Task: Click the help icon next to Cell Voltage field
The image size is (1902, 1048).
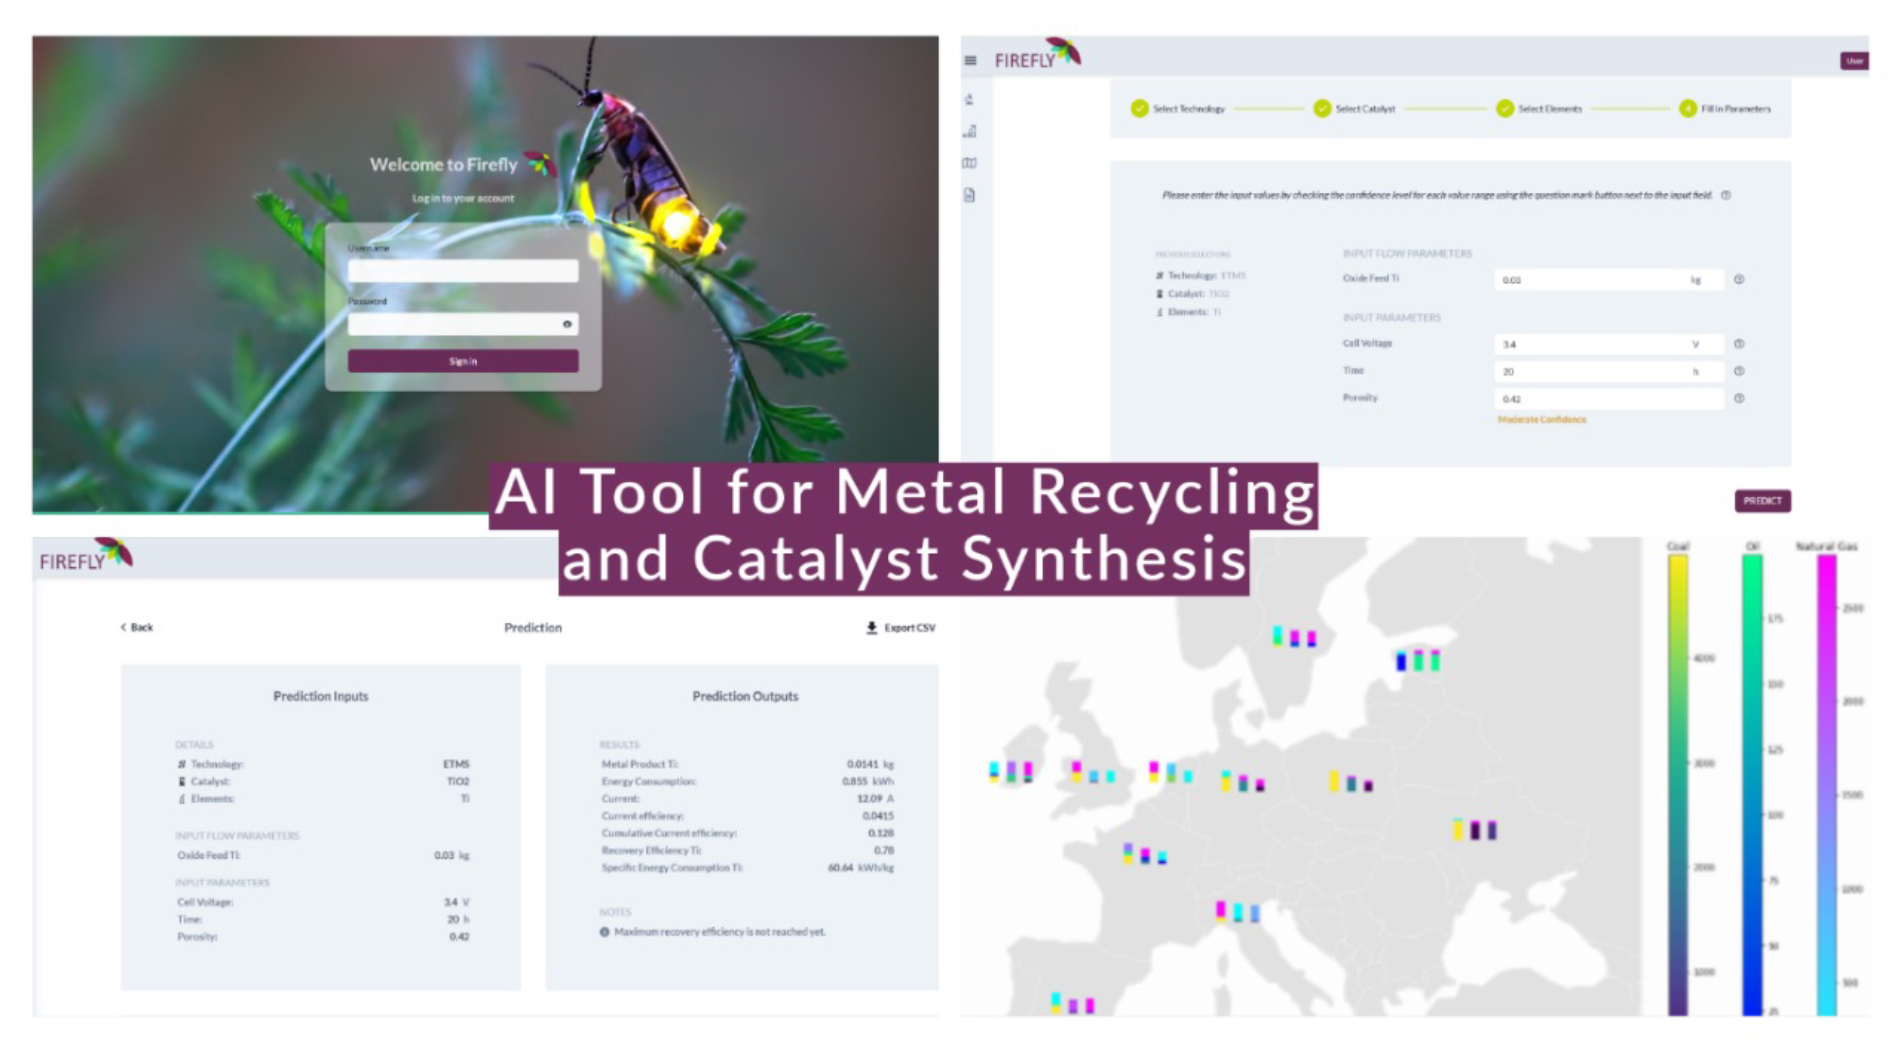Action: click(x=1739, y=344)
